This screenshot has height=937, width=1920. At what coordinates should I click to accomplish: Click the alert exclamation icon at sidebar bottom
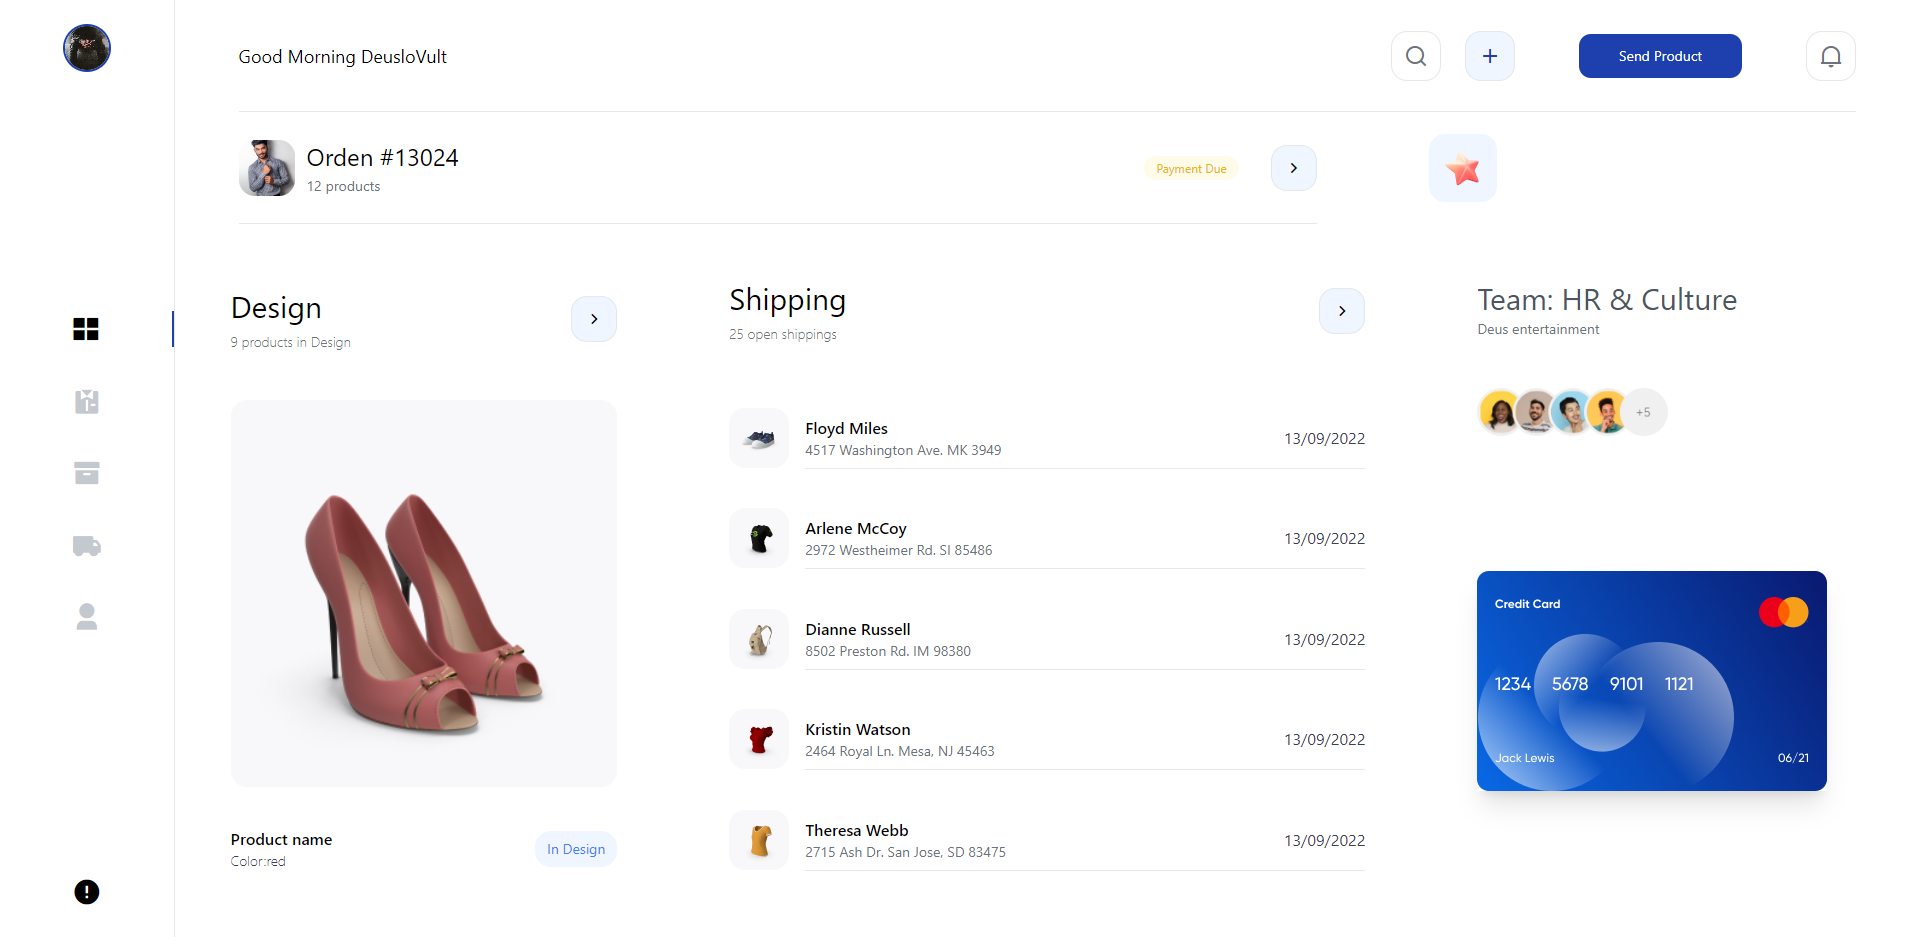87,892
